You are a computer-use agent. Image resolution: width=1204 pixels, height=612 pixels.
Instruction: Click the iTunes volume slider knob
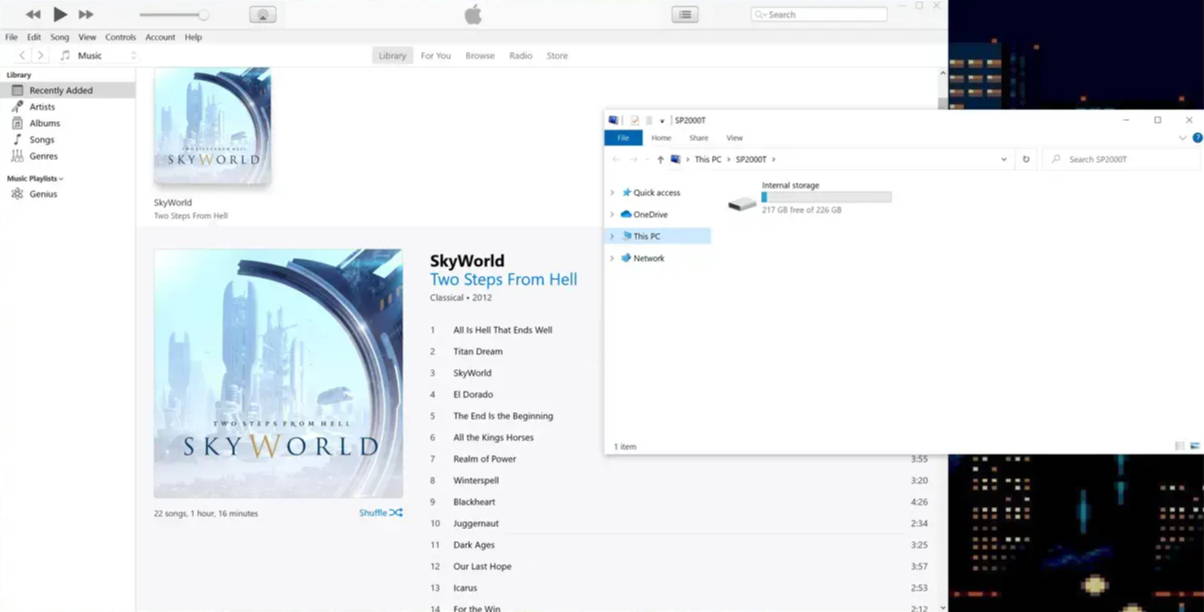coord(204,15)
